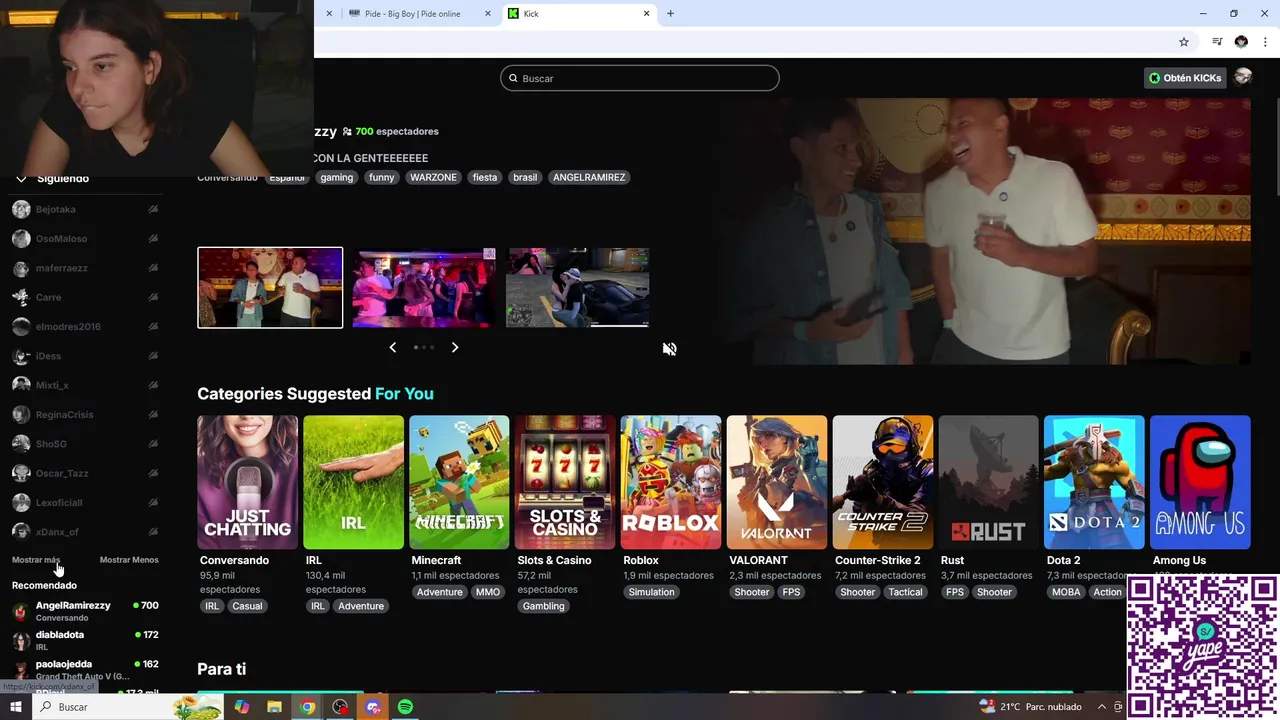Open the Just Chatting category card
1280x720 pixels.
[247, 482]
